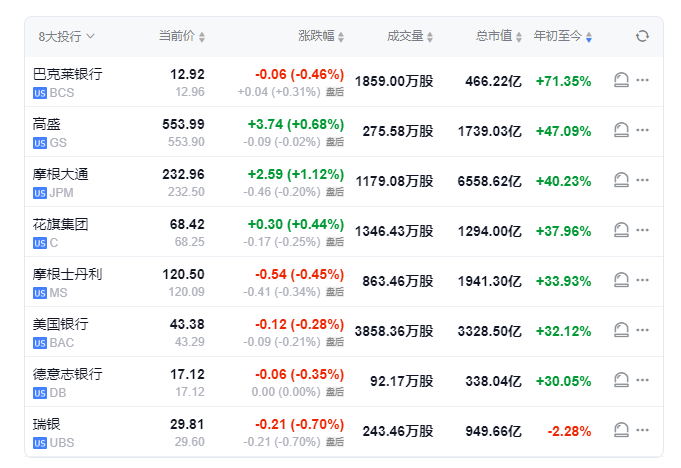Open the 8大投行 category dropdown
Image resolution: width=681 pixels, height=468 pixels.
click(66, 36)
